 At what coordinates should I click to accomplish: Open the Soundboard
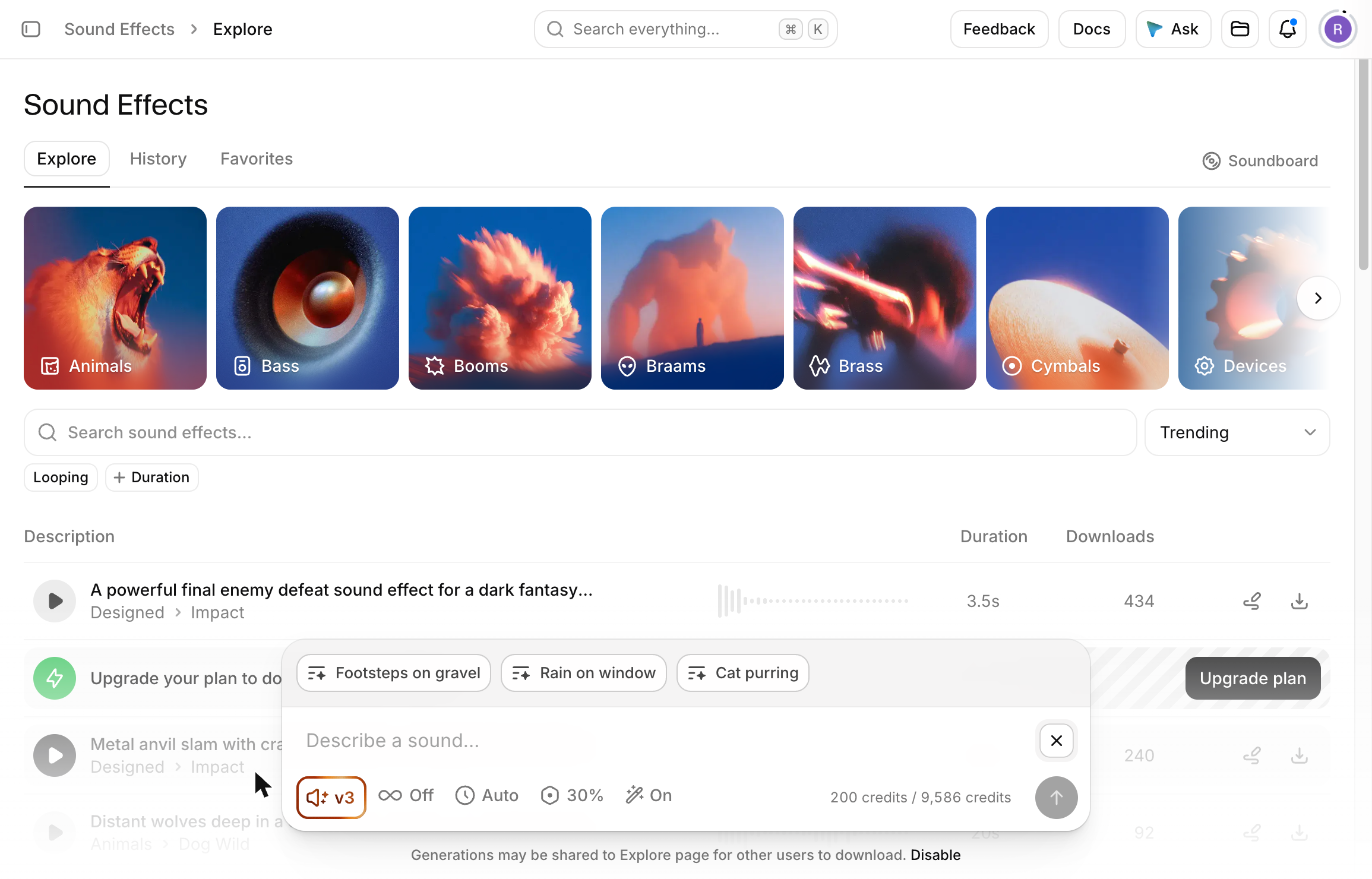(x=1260, y=161)
